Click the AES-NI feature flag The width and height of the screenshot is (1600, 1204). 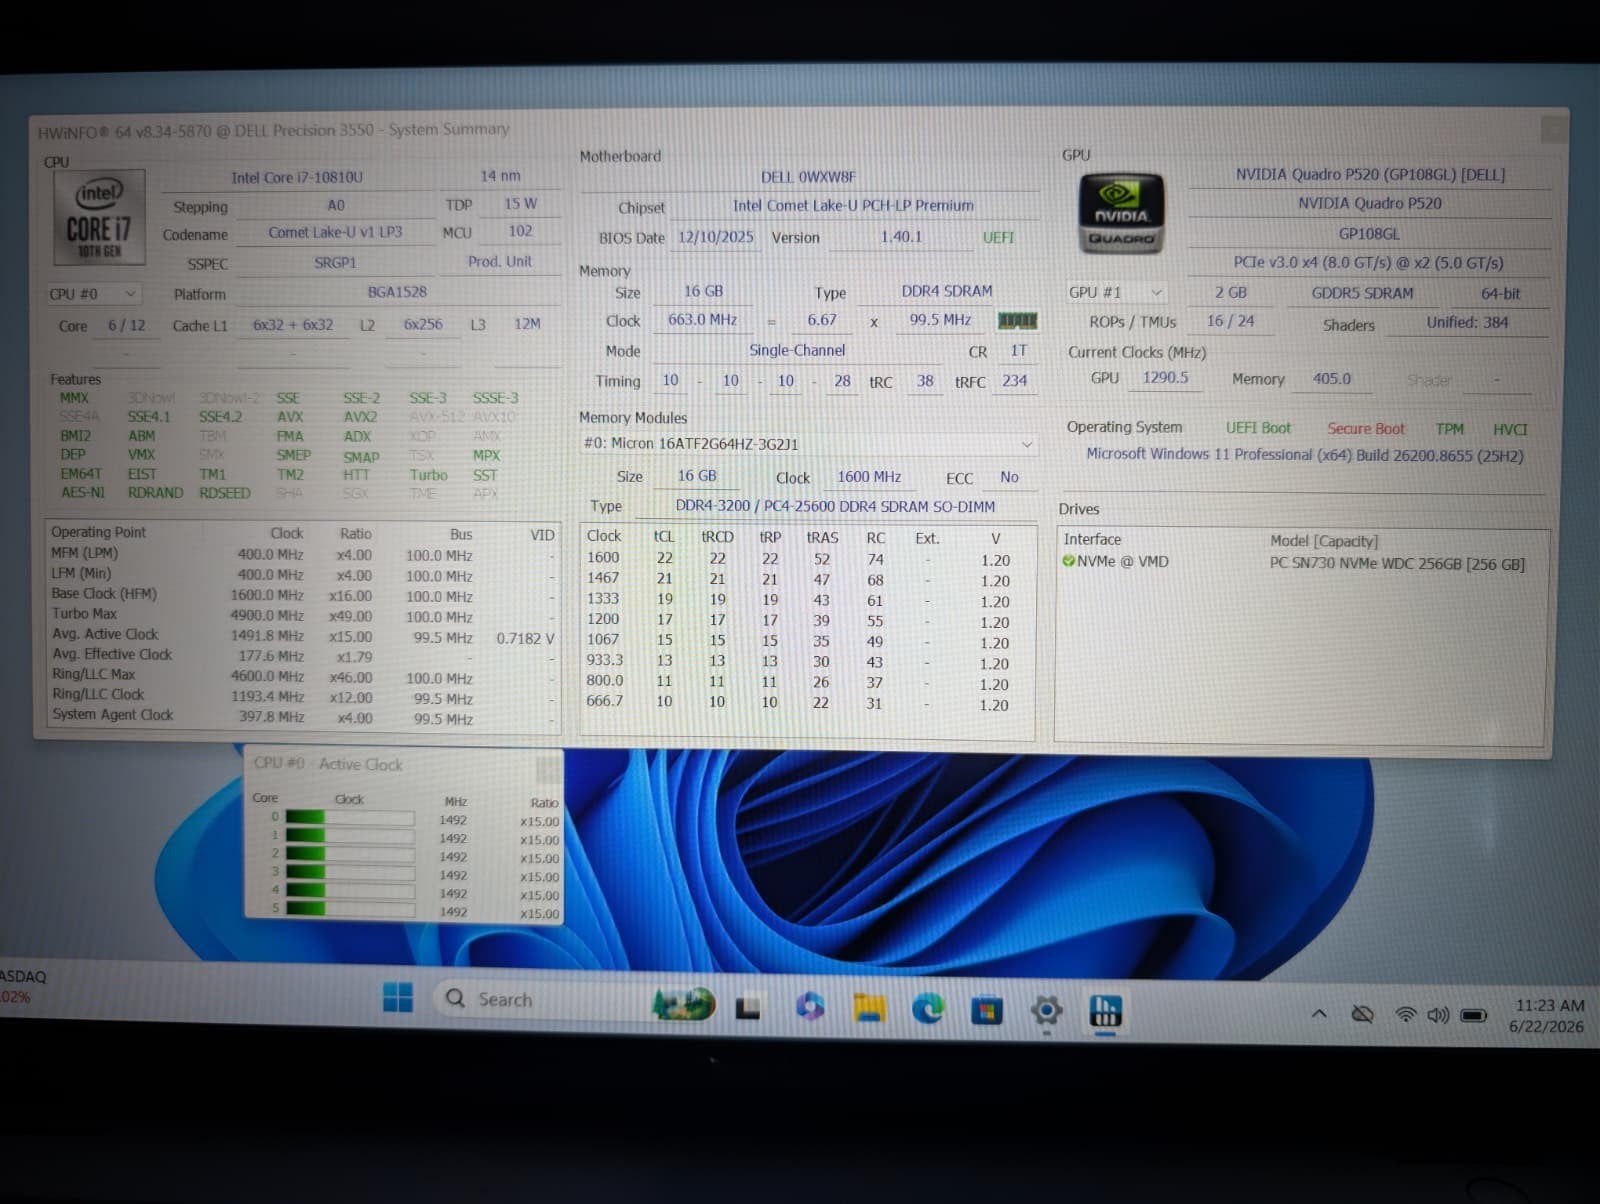82,492
